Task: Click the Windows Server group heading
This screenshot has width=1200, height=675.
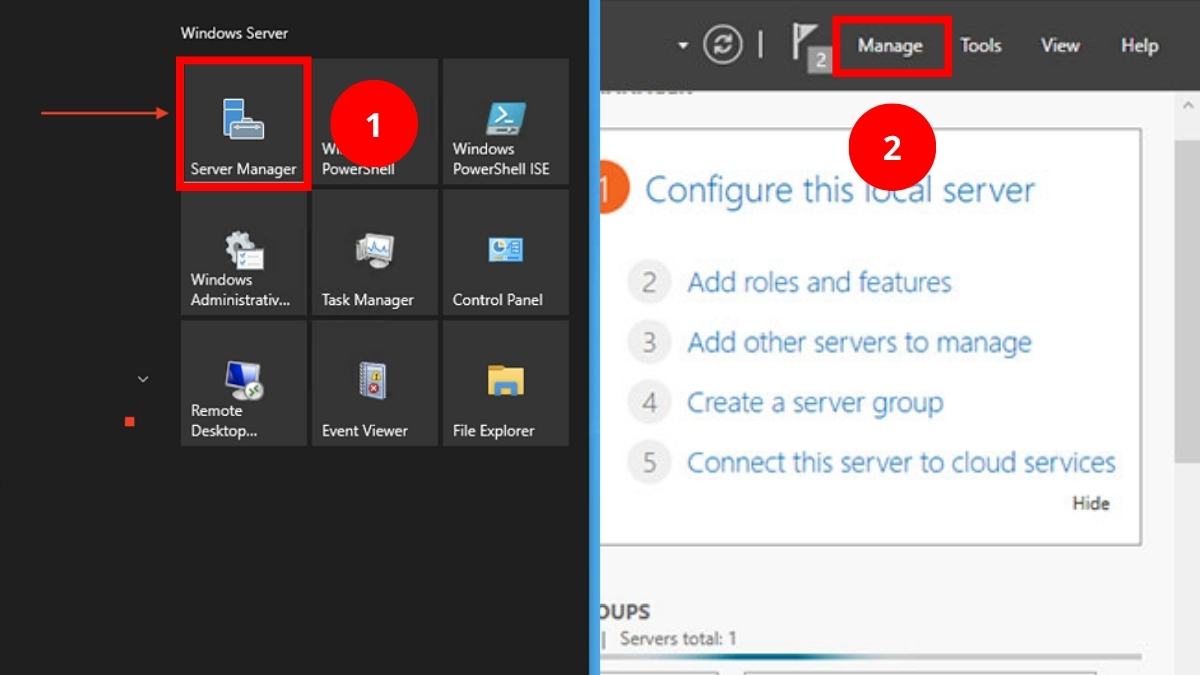Action: (234, 33)
